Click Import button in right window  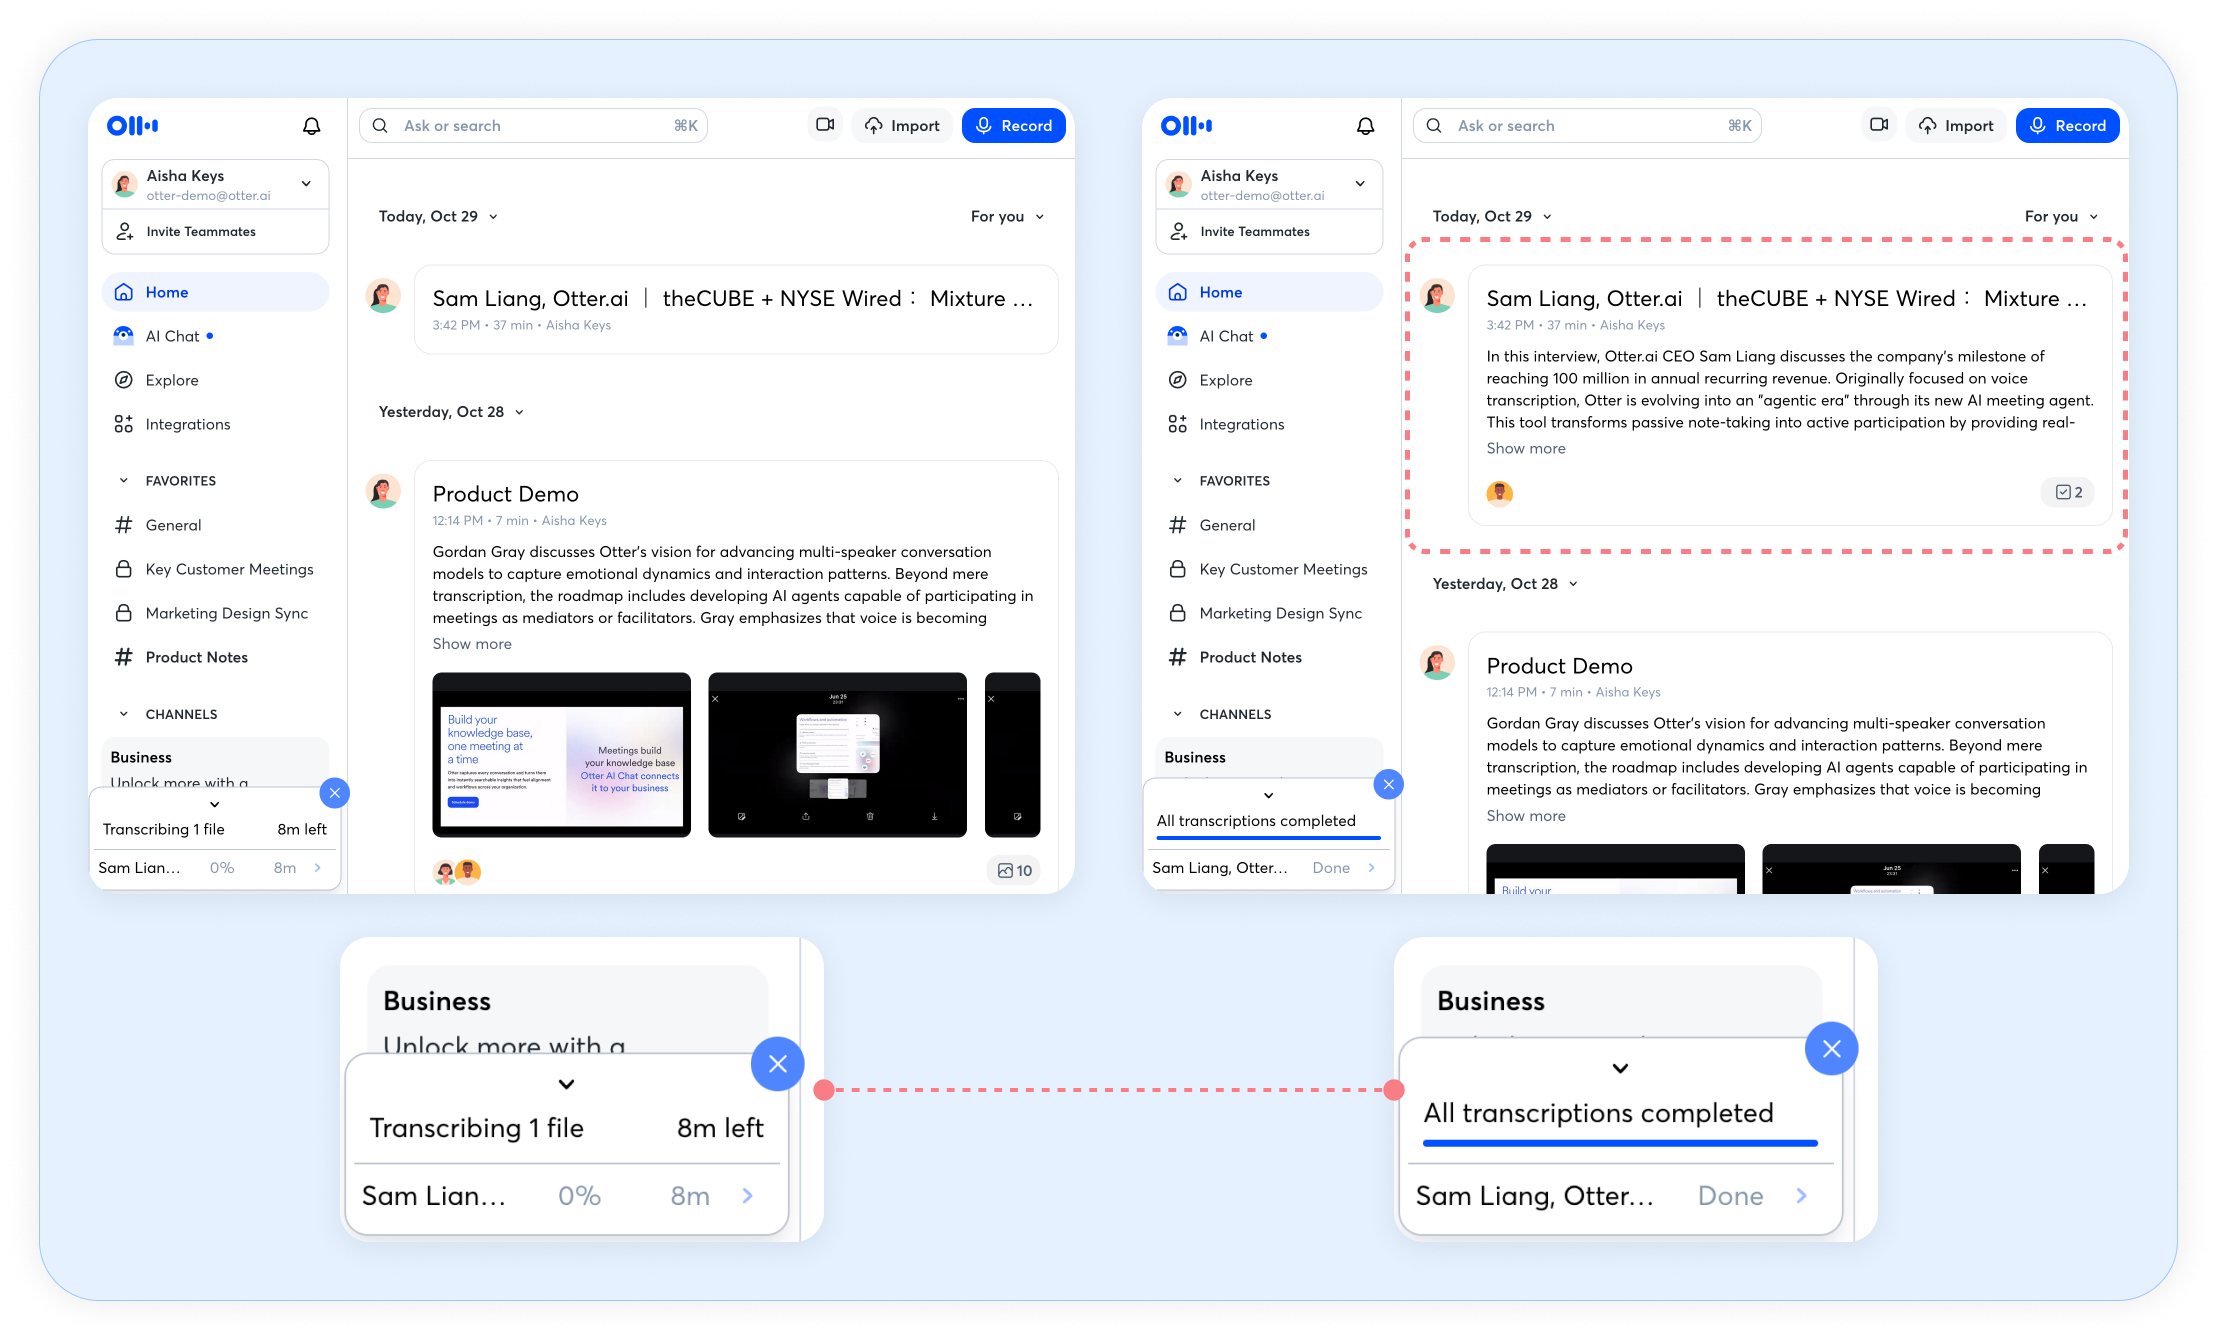1956,125
